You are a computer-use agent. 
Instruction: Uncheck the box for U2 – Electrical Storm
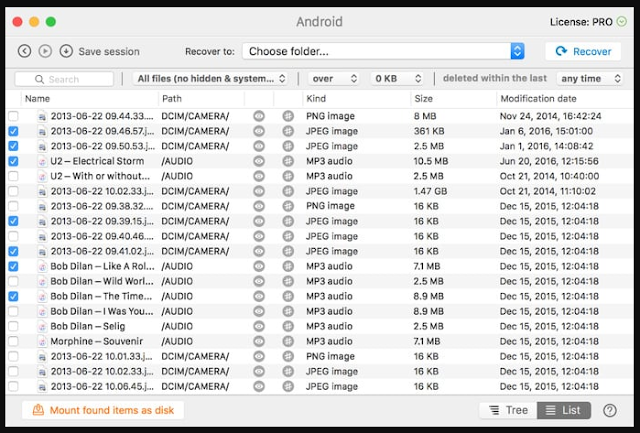13,161
